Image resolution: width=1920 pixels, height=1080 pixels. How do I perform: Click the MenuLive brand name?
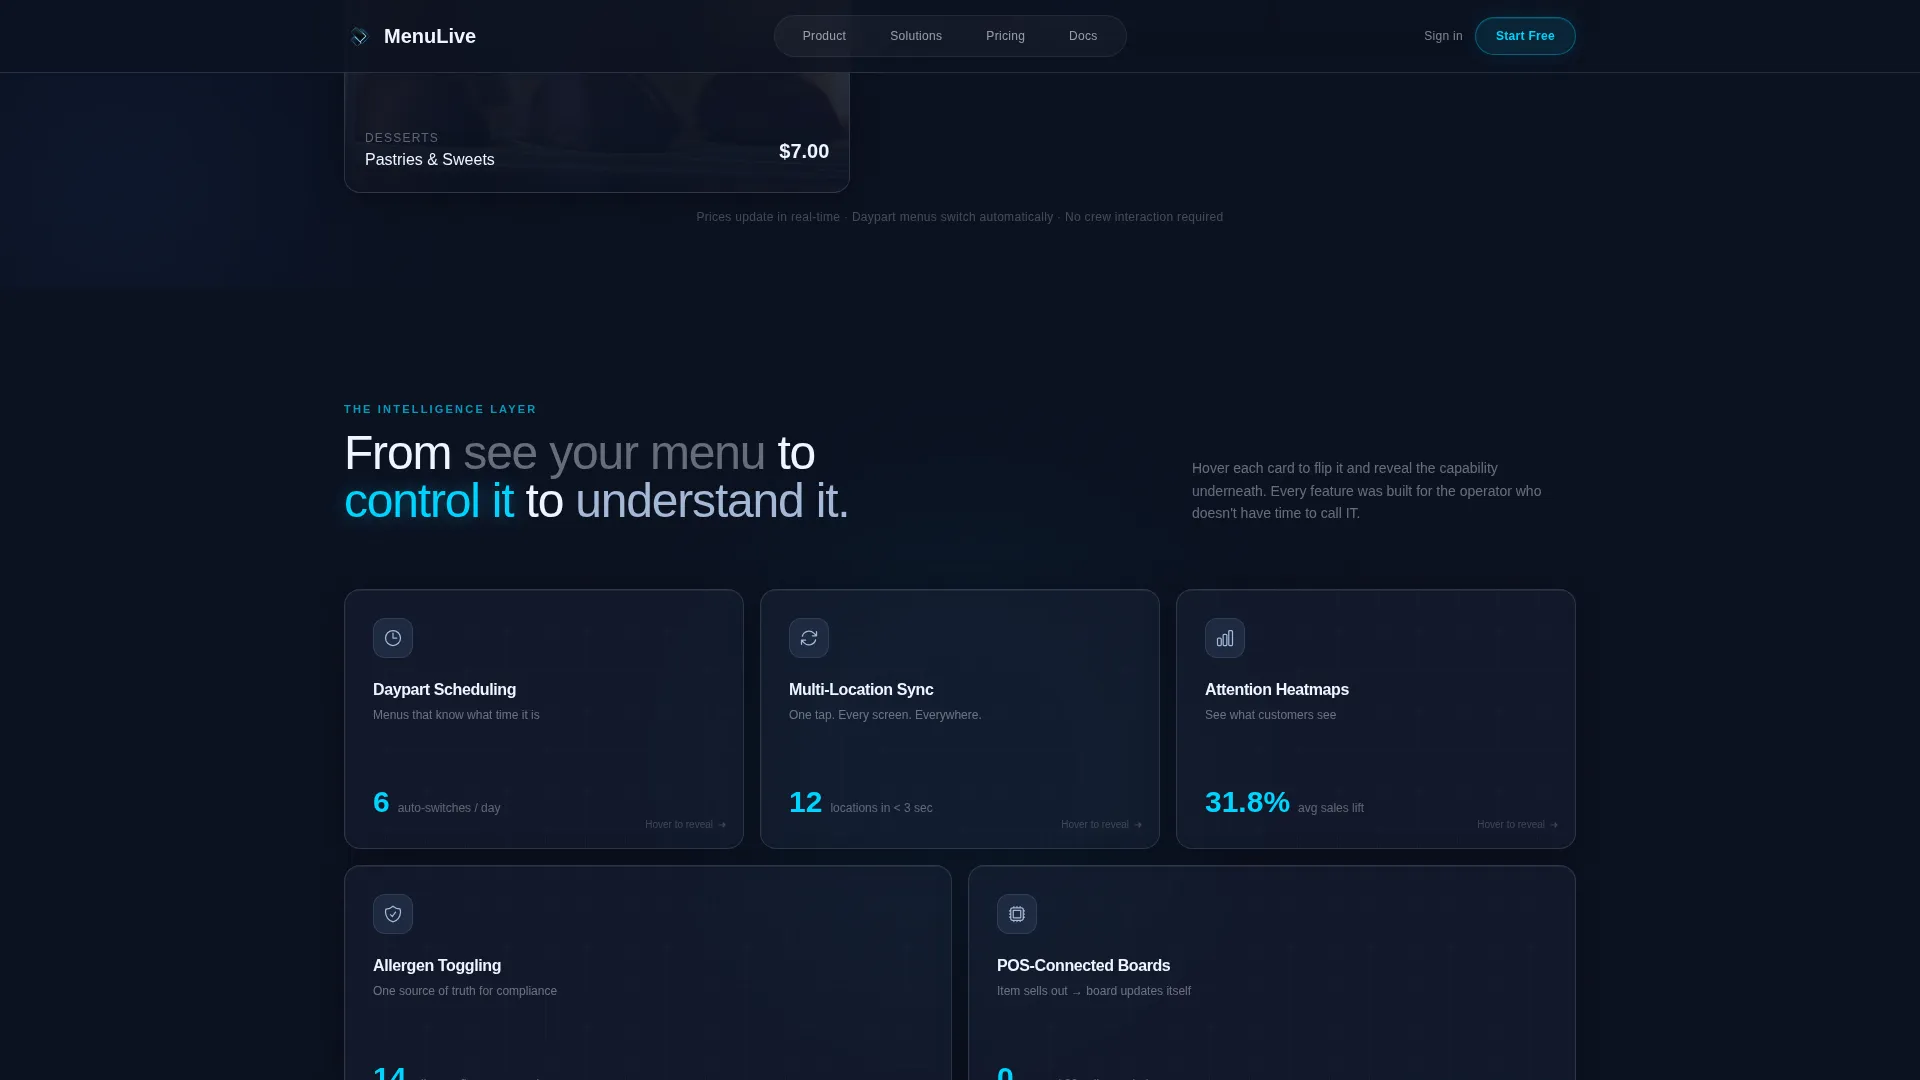pos(430,36)
